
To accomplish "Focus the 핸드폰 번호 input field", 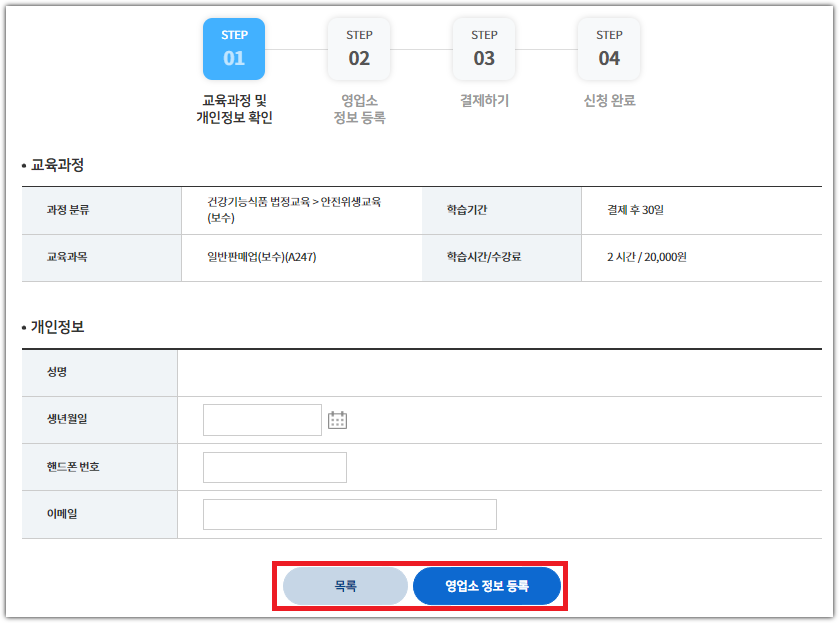I will (274, 467).
